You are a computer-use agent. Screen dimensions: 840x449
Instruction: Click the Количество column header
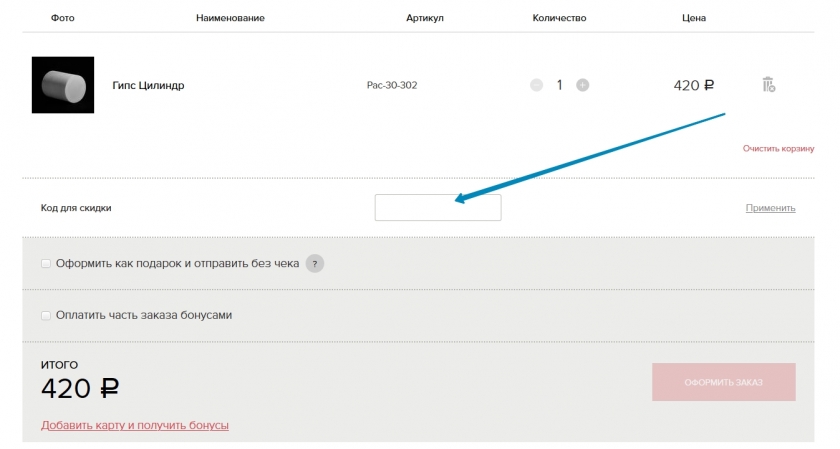[559, 18]
